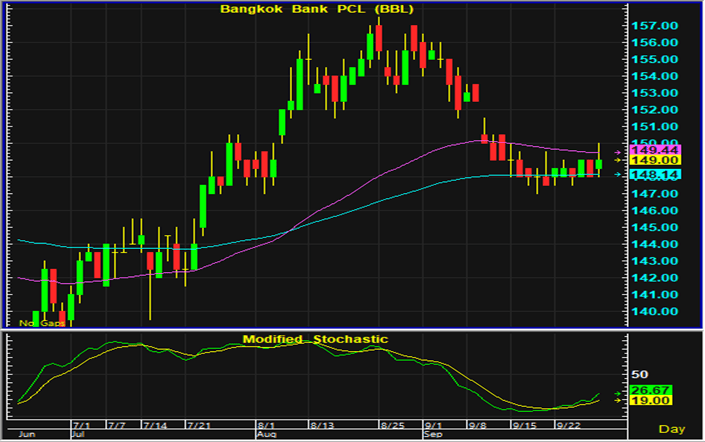The height and width of the screenshot is (442, 705).
Task: Click the last green candlestick on the chart
Action: pos(598,163)
